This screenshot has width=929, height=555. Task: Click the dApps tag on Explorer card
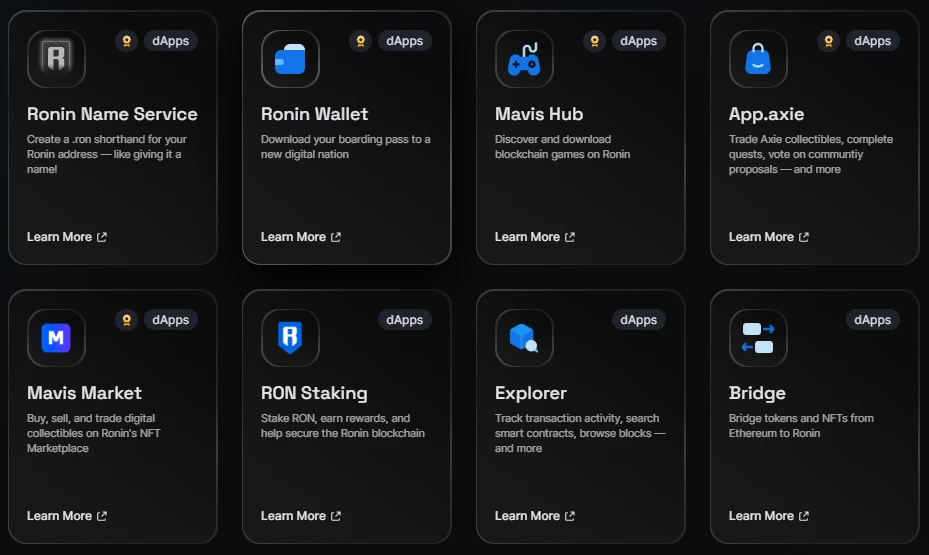tap(638, 320)
